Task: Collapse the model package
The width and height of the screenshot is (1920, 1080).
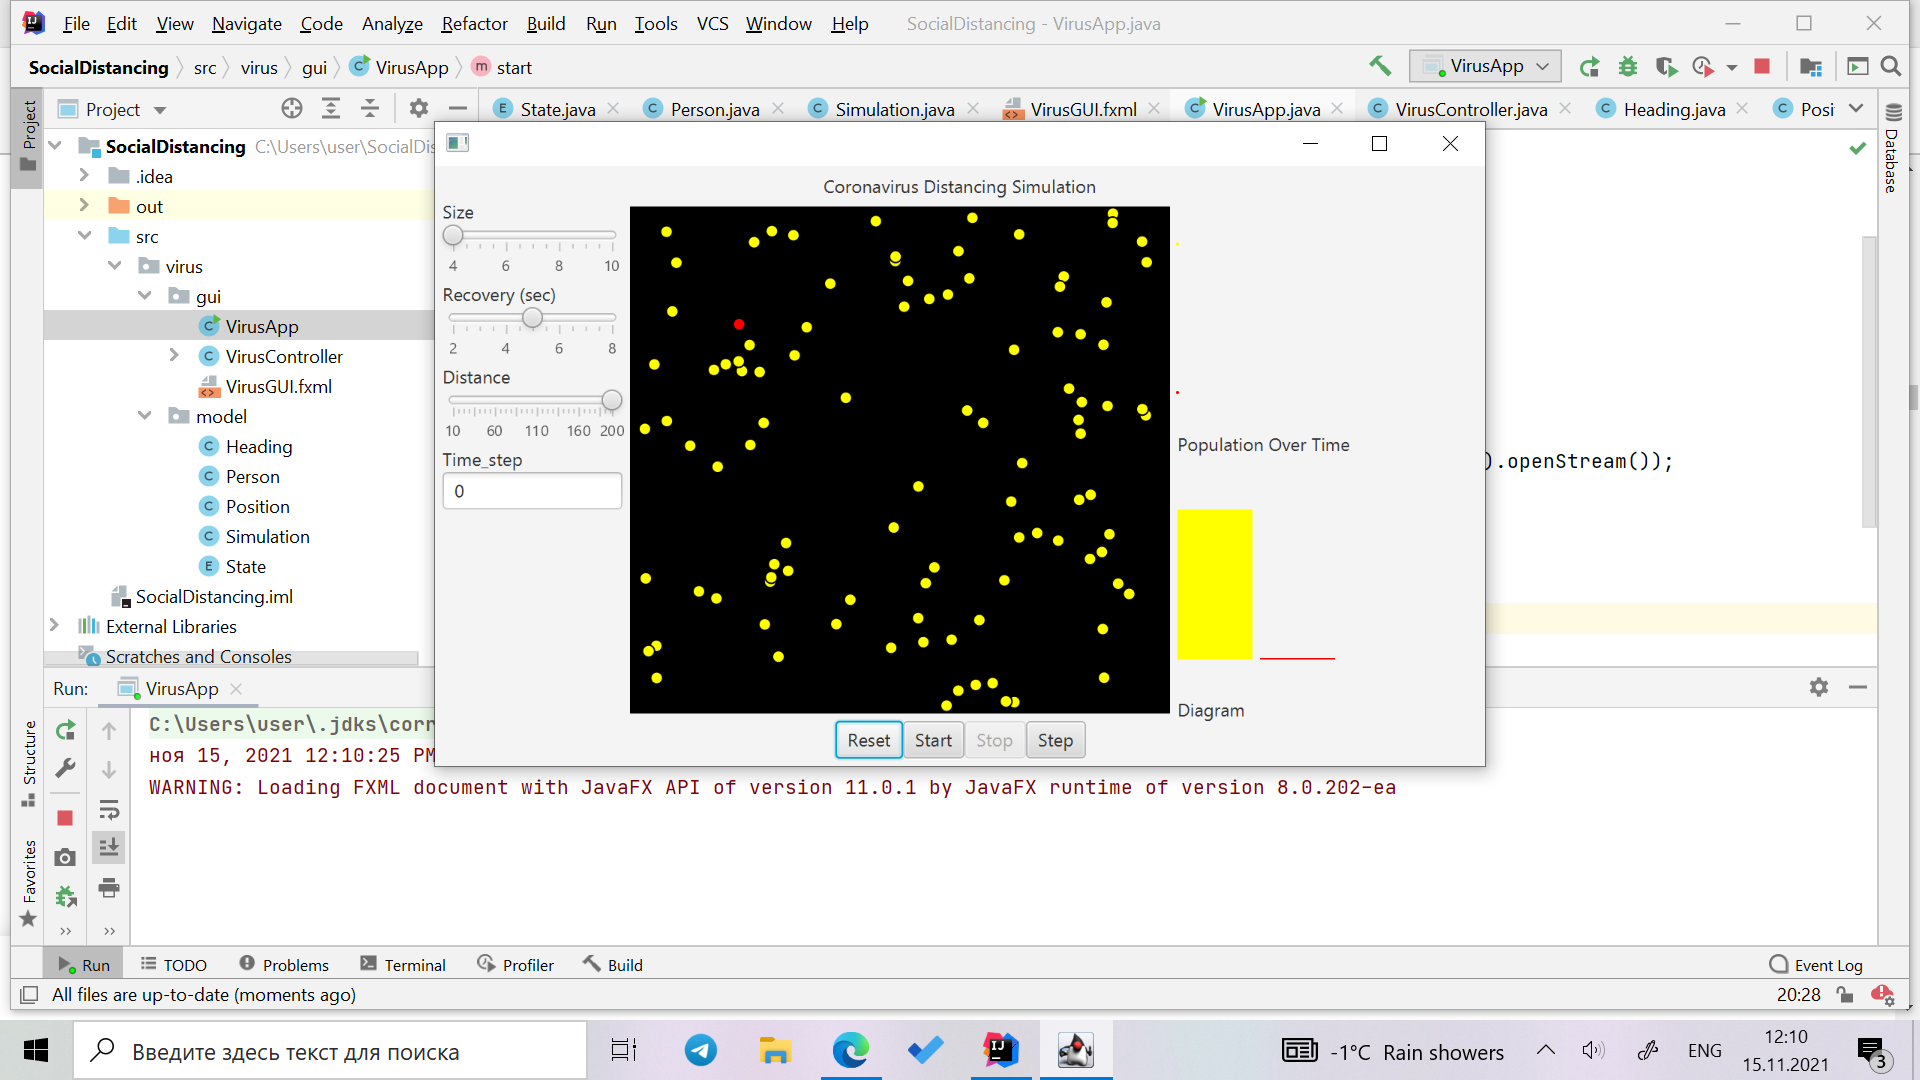Action: tap(145, 416)
